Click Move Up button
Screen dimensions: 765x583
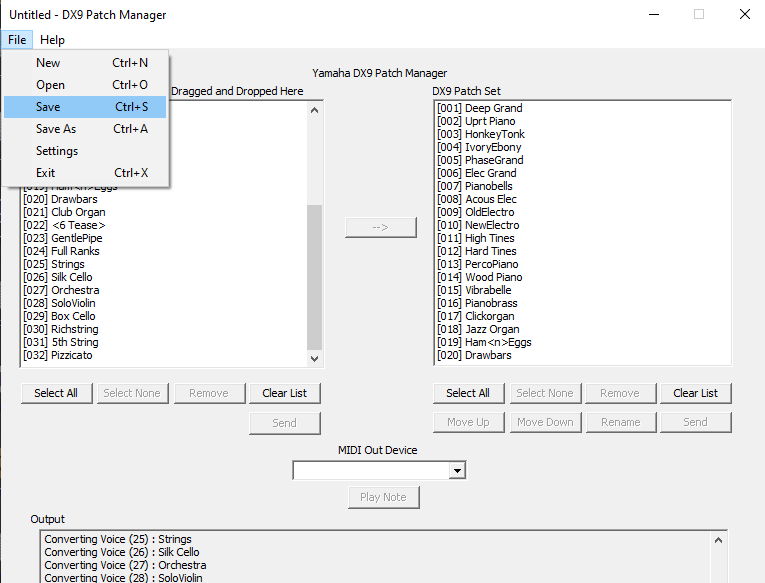tap(468, 422)
